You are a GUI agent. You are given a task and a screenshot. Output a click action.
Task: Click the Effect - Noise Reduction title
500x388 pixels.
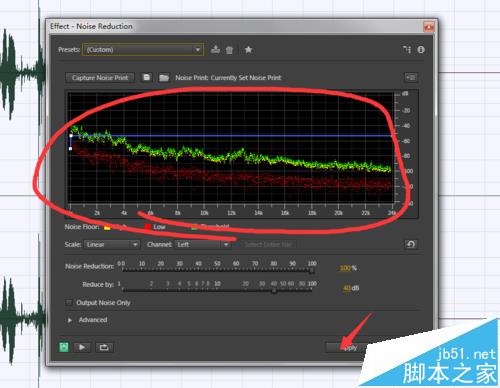click(91, 26)
